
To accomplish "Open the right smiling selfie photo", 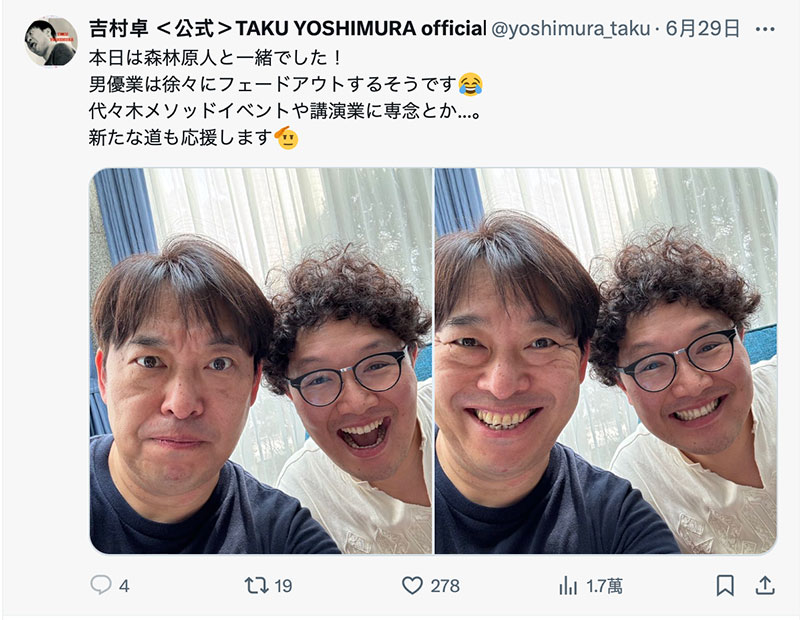I will [x=606, y=361].
